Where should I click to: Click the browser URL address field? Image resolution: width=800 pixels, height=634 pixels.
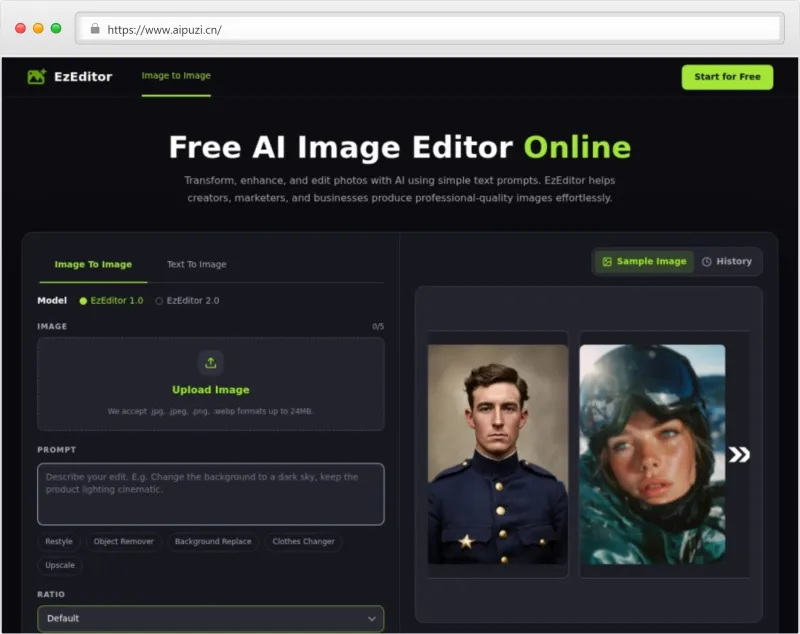pyautogui.click(x=430, y=29)
